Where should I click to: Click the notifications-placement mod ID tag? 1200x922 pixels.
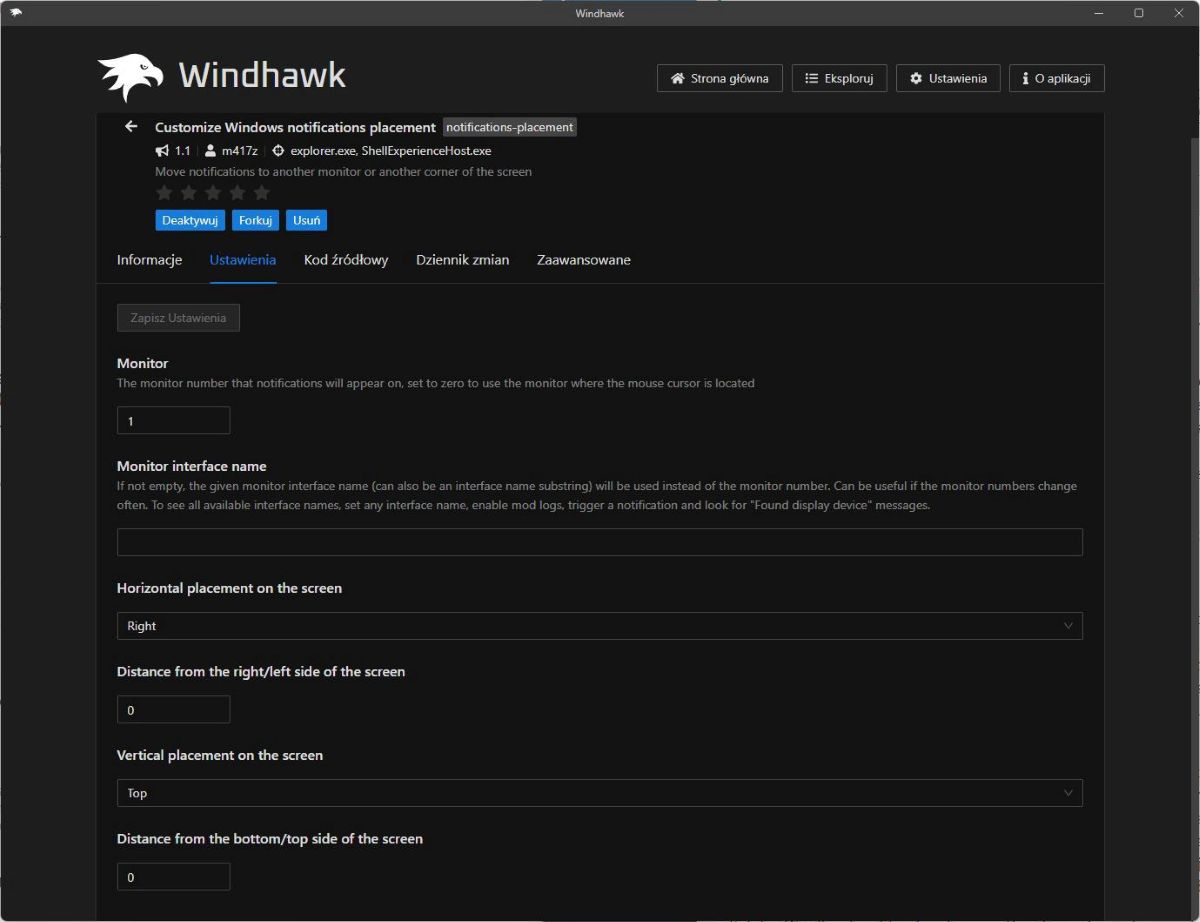[510, 127]
